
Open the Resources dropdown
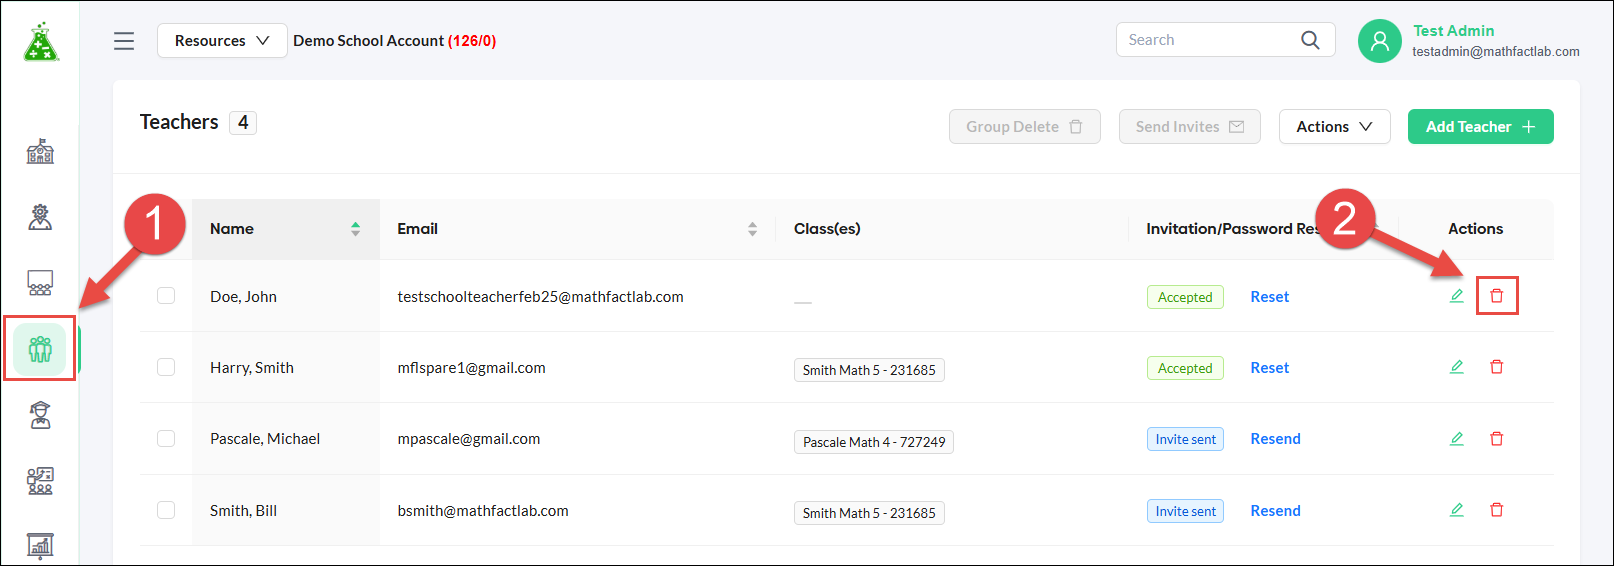pyautogui.click(x=222, y=41)
